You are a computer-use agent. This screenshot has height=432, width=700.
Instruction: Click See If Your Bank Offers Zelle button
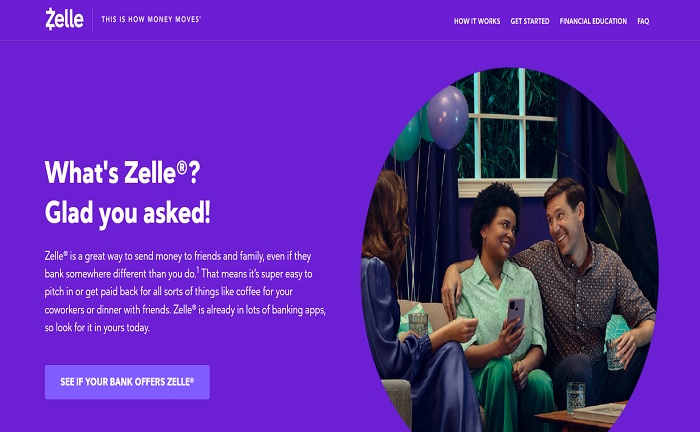[127, 382]
